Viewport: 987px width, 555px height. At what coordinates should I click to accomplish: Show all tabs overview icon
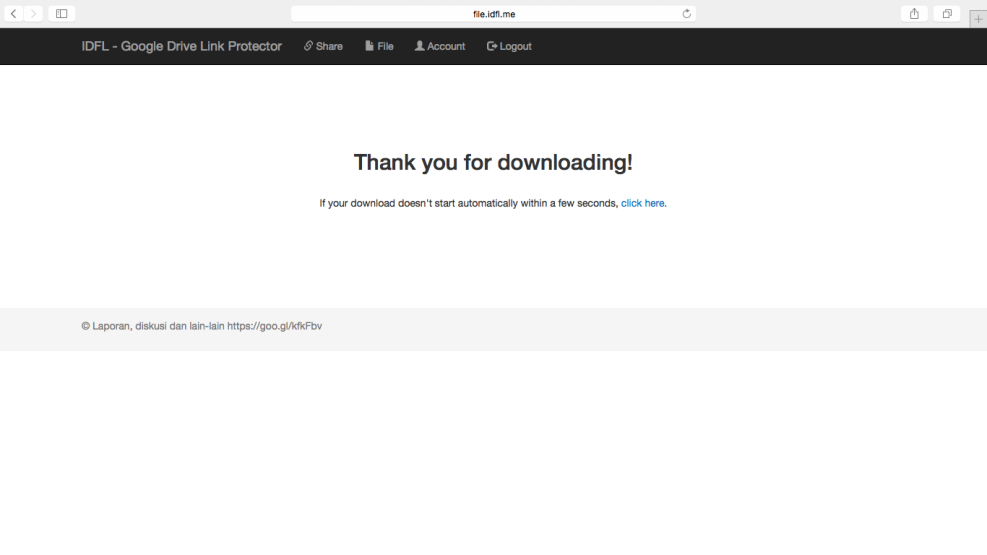click(x=947, y=14)
